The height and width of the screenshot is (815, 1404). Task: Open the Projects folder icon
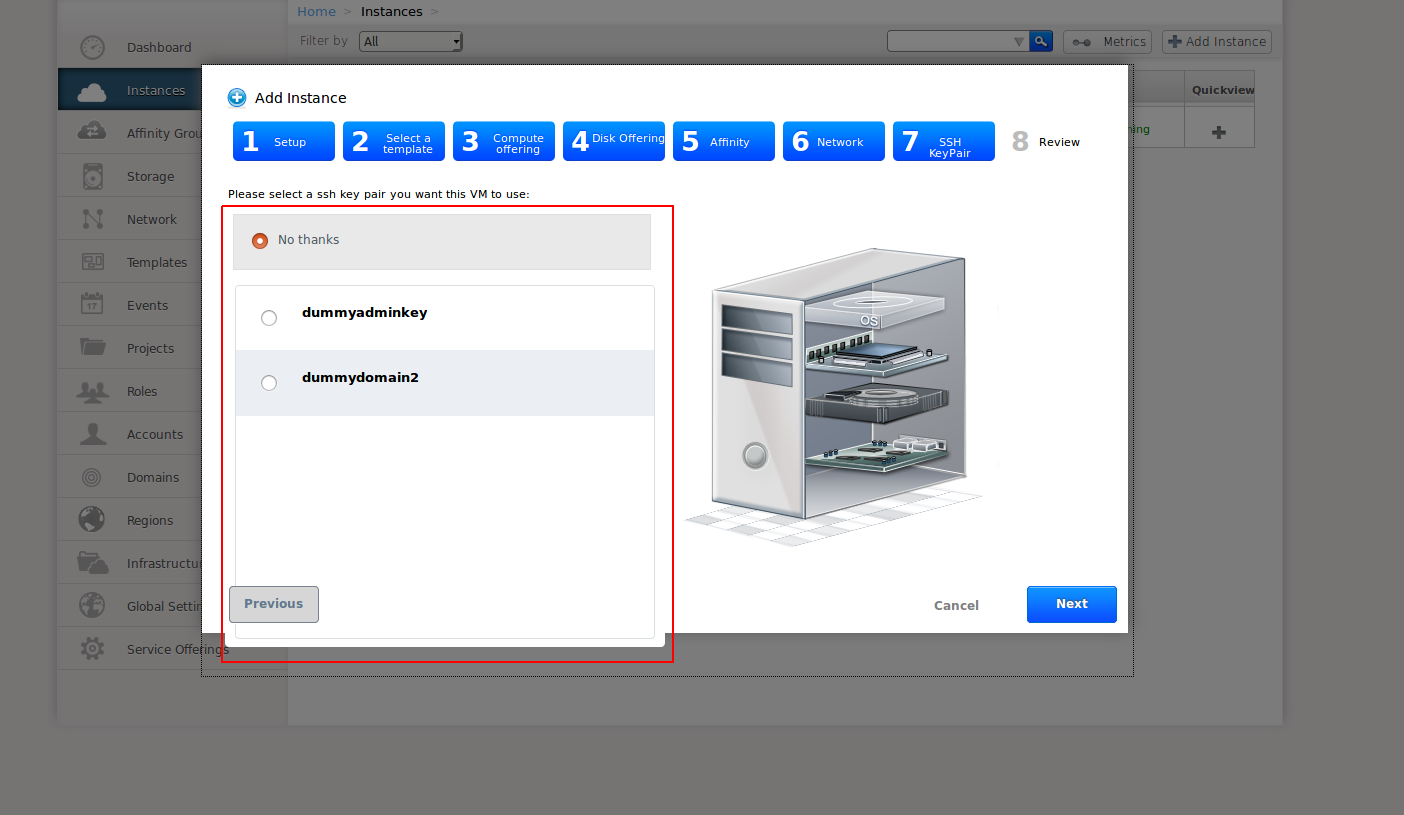pos(92,348)
